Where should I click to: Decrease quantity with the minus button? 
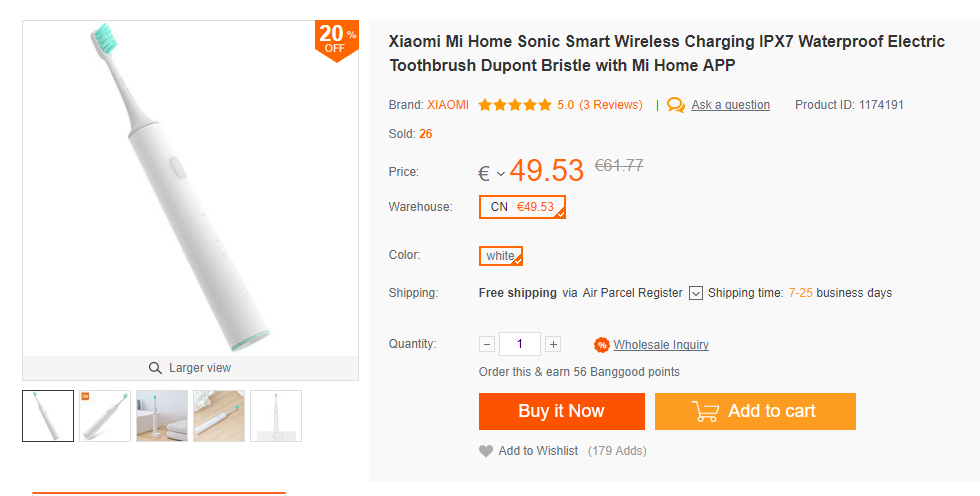[x=487, y=344]
